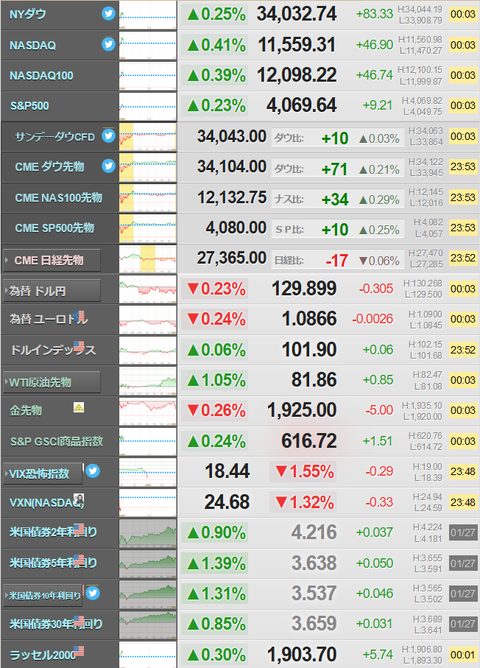Open the Twitter icon for サンデーダウCFD
This screenshot has width=480, height=668.
(108, 136)
